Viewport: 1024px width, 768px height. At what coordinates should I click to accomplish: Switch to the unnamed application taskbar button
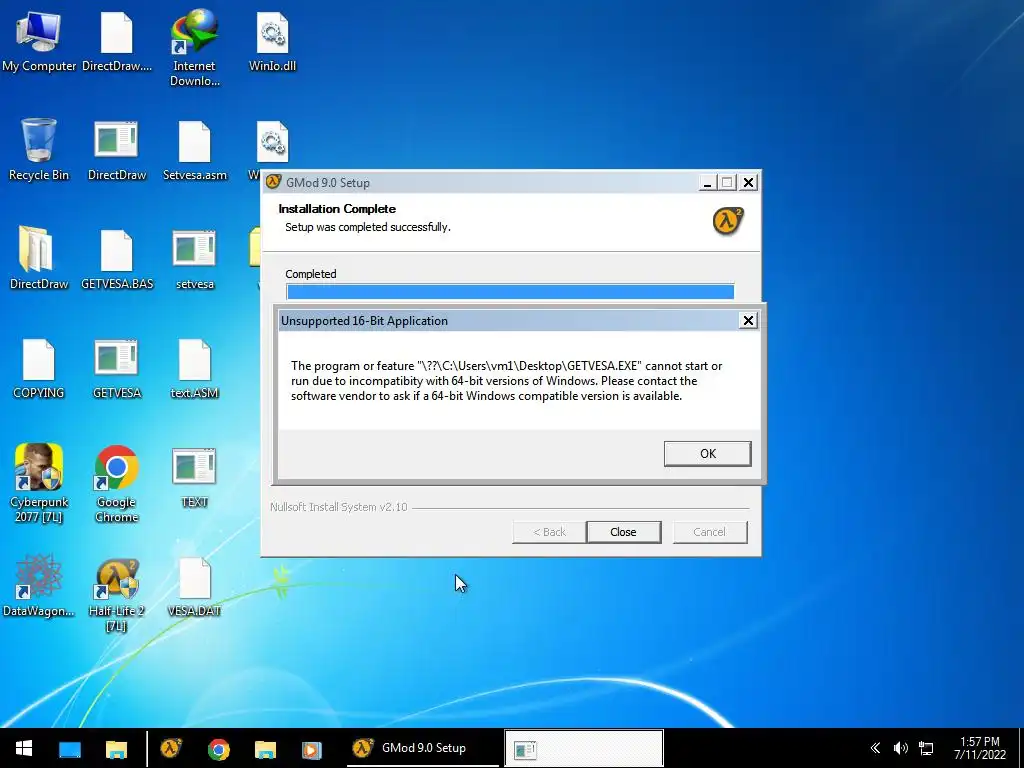[x=584, y=748]
